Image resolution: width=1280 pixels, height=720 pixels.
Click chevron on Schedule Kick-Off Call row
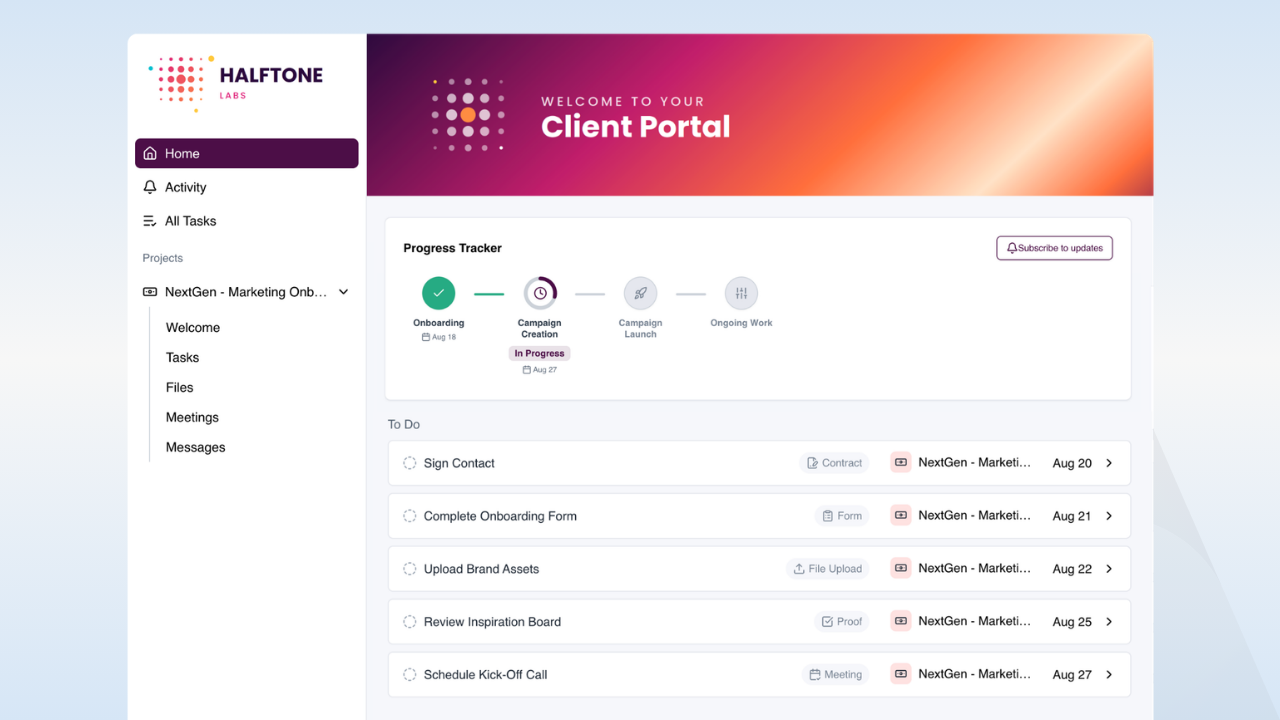point(1109,675)
